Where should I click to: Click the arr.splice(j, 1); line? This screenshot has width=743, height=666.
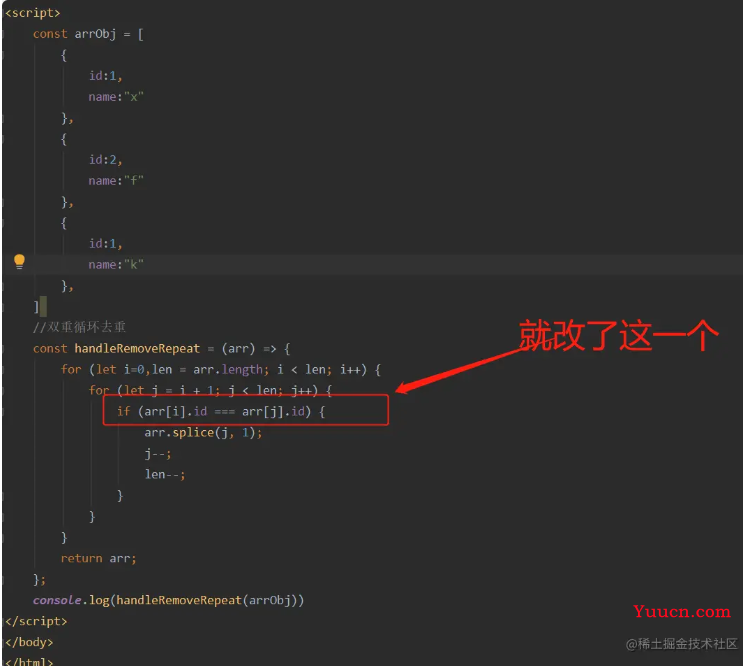pyautogui.click(x=203, y=432)
